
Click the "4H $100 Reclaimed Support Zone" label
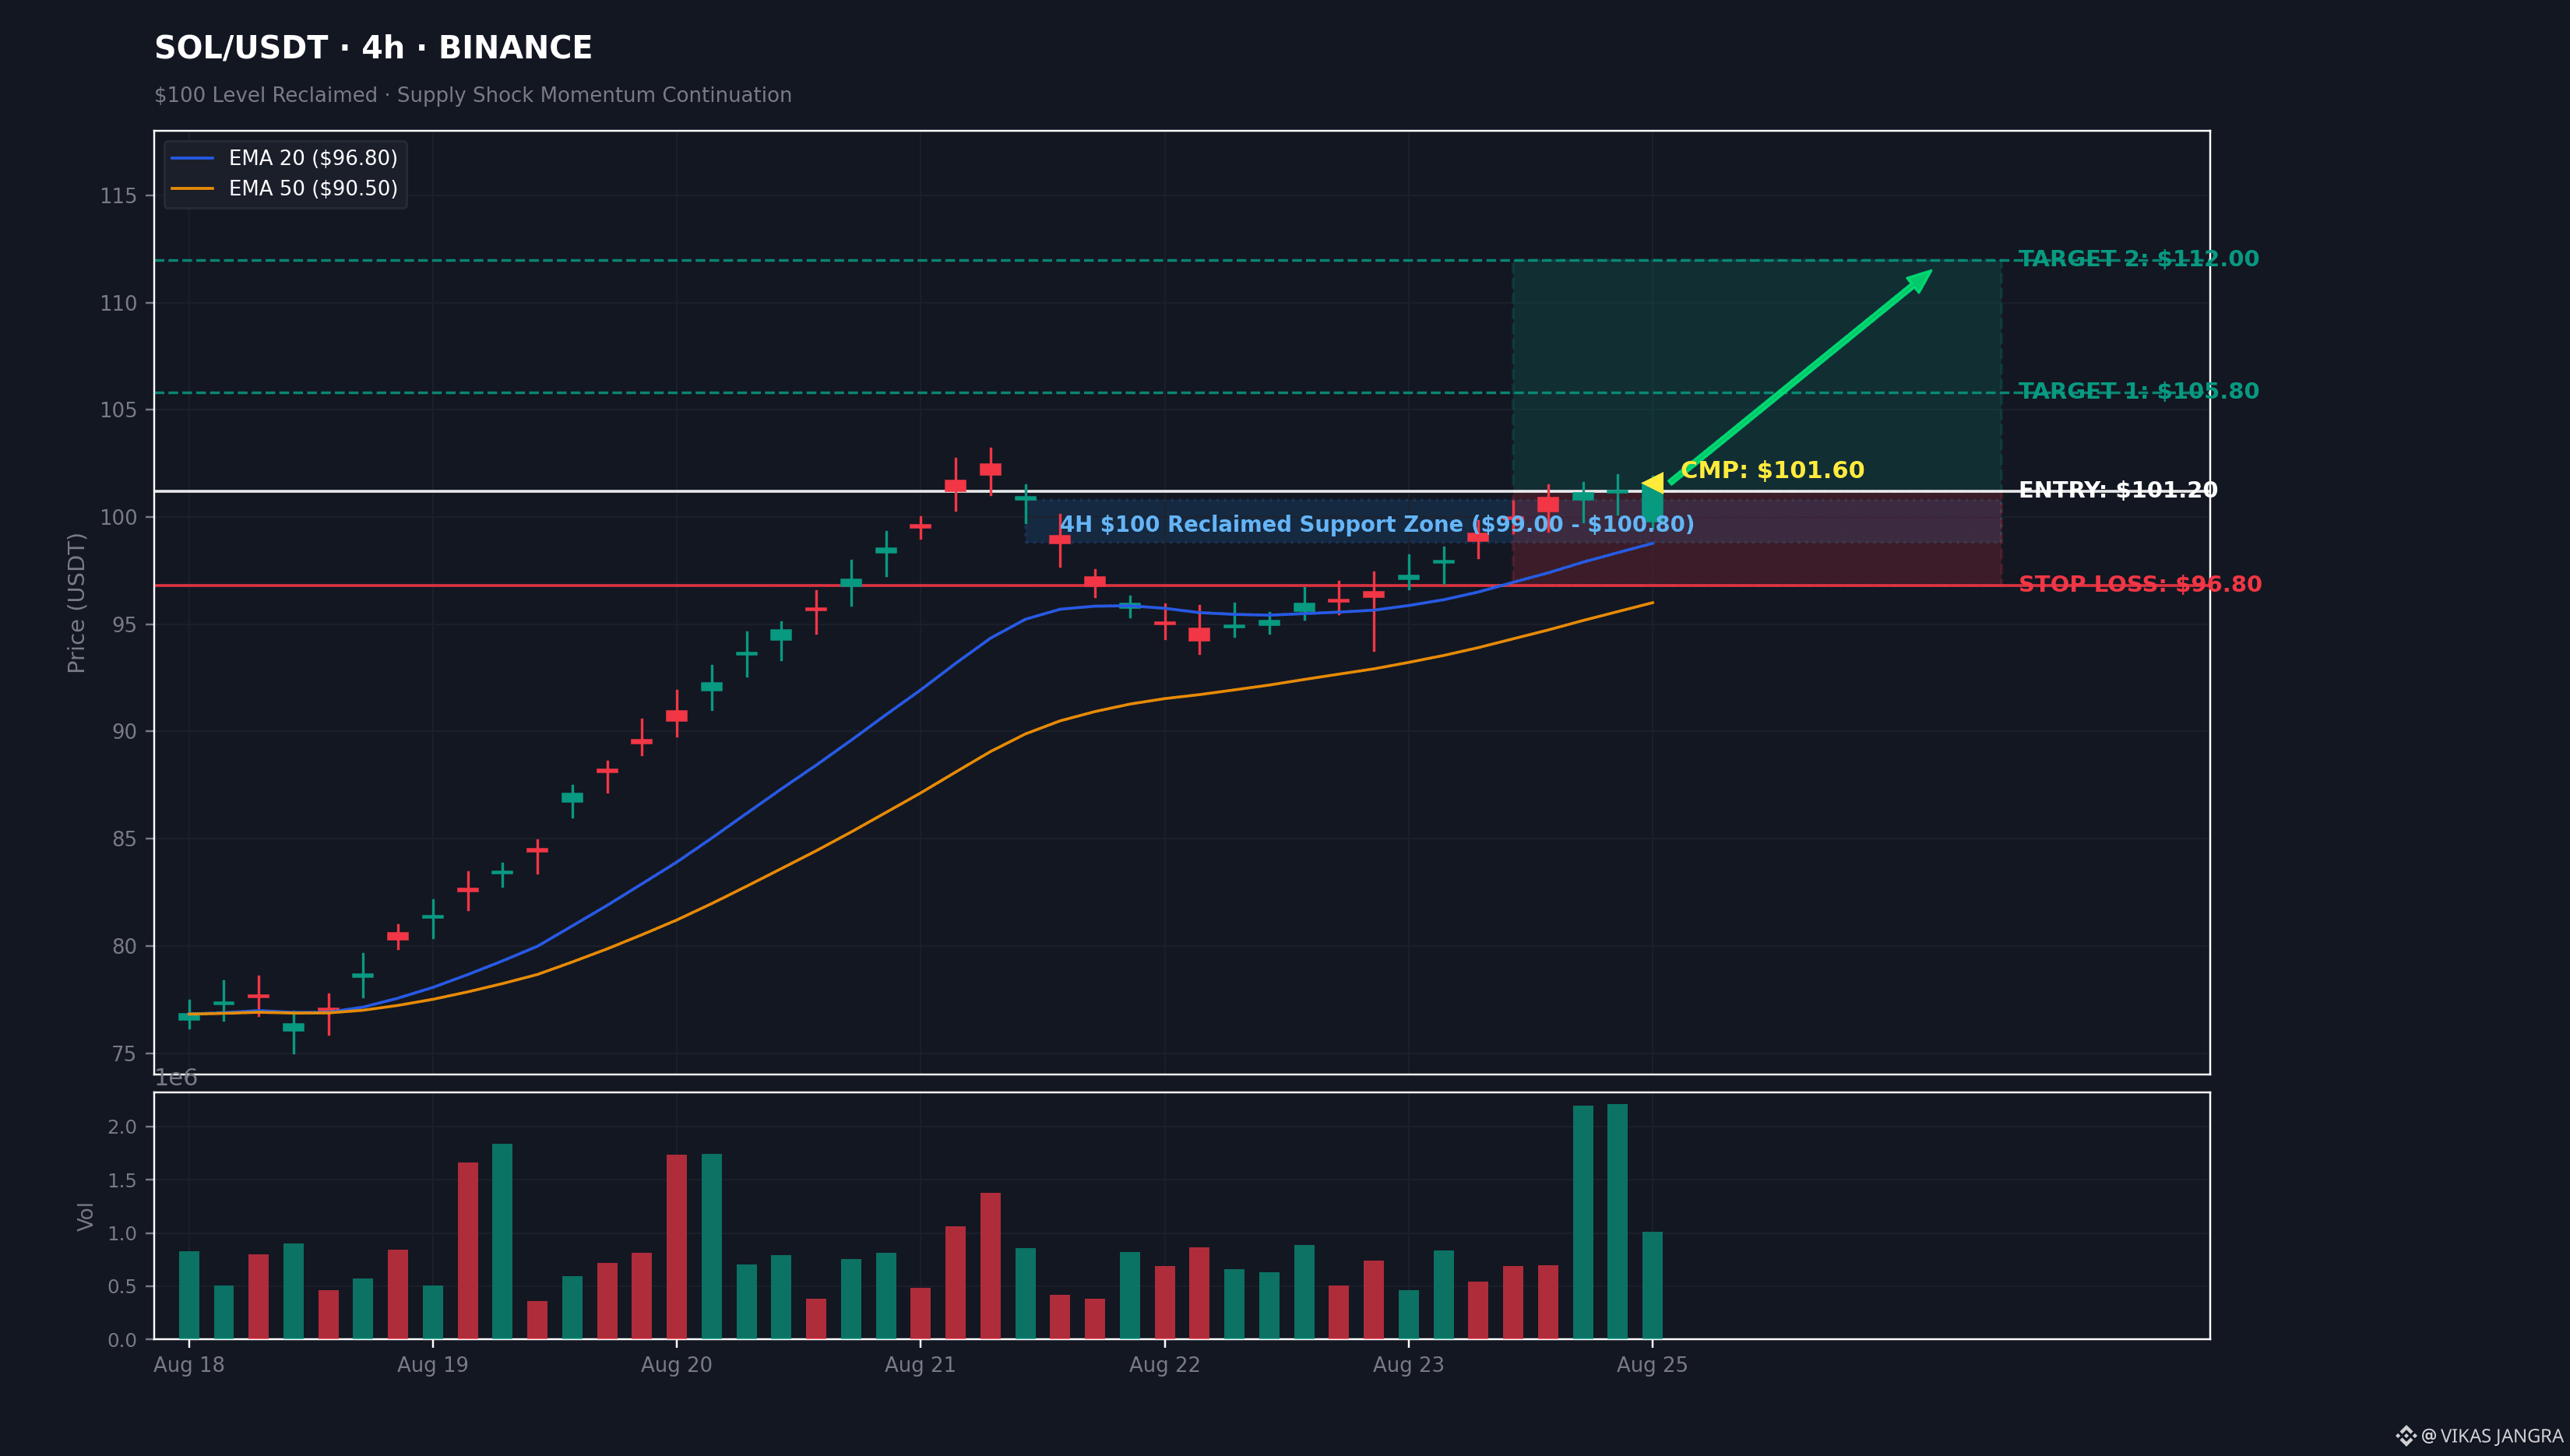[1377, 524]
